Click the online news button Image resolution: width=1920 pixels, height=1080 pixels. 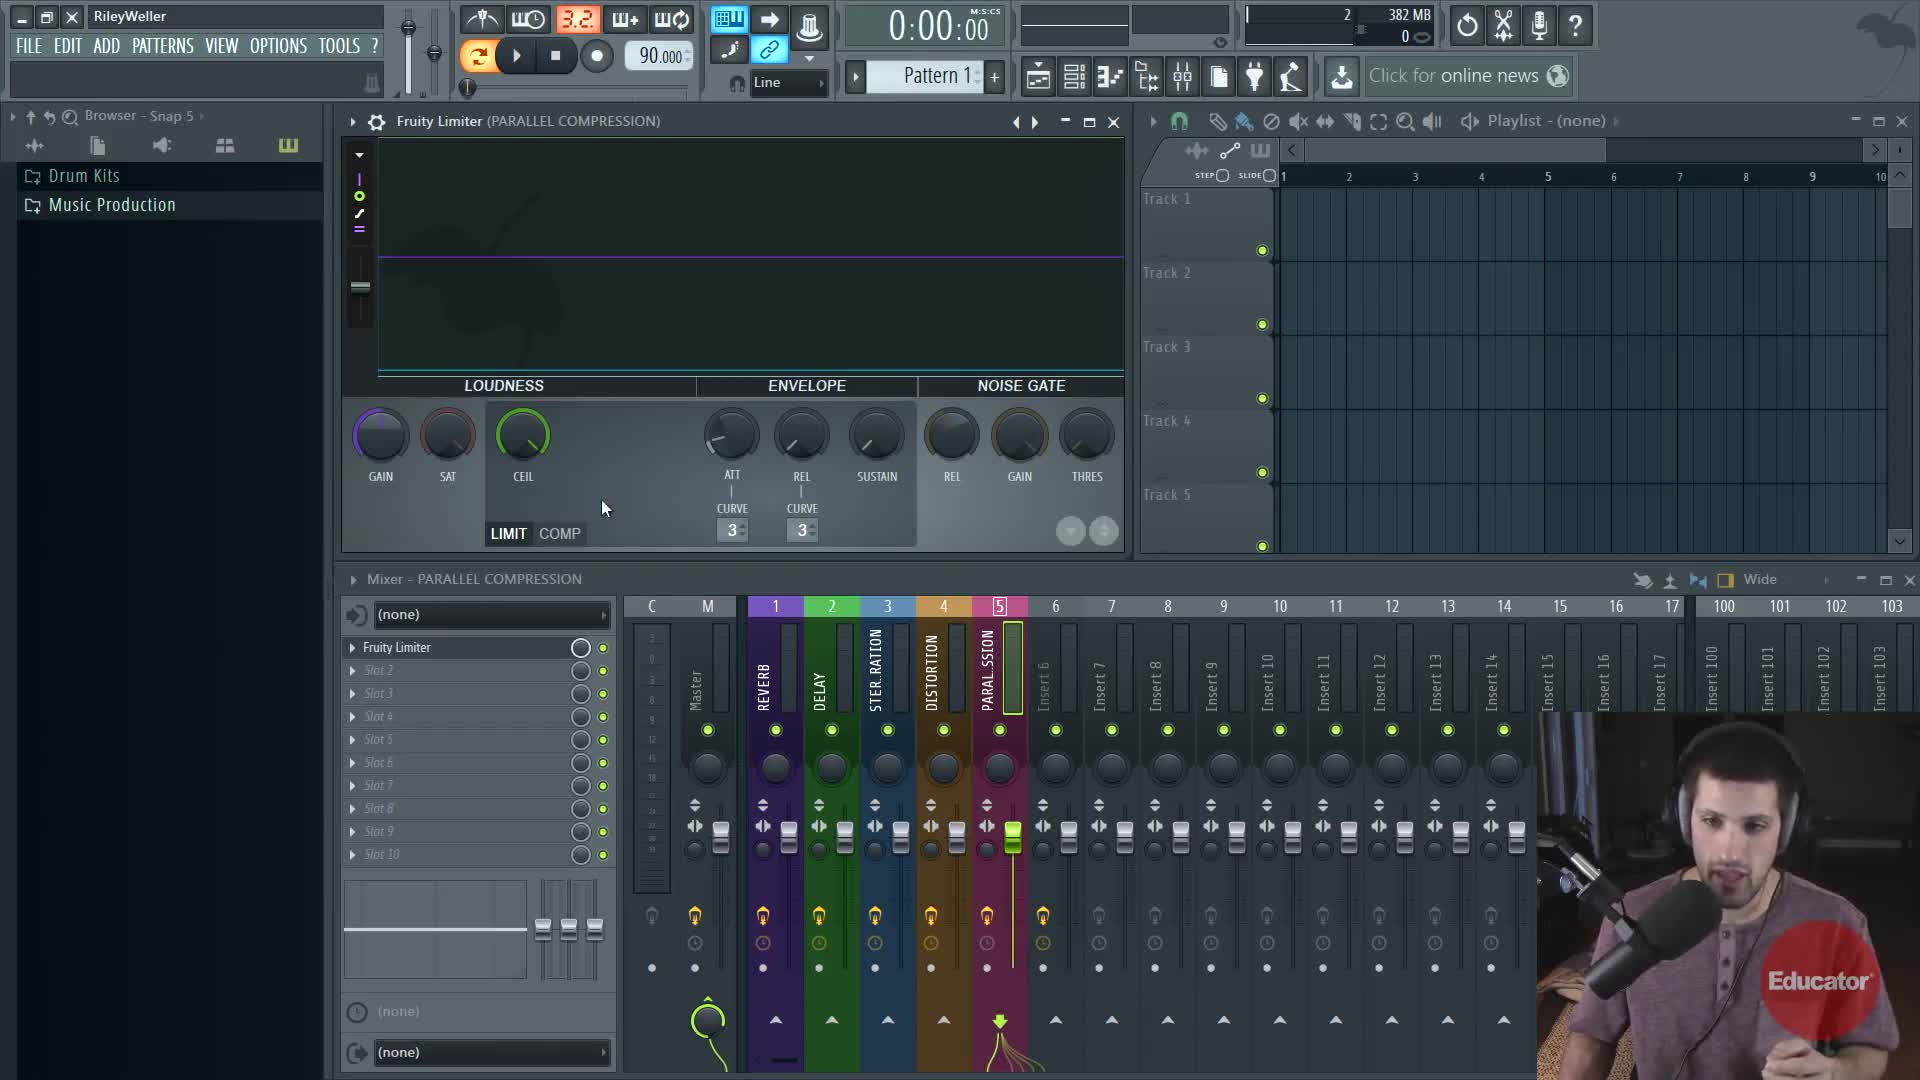click(1453, 76)
